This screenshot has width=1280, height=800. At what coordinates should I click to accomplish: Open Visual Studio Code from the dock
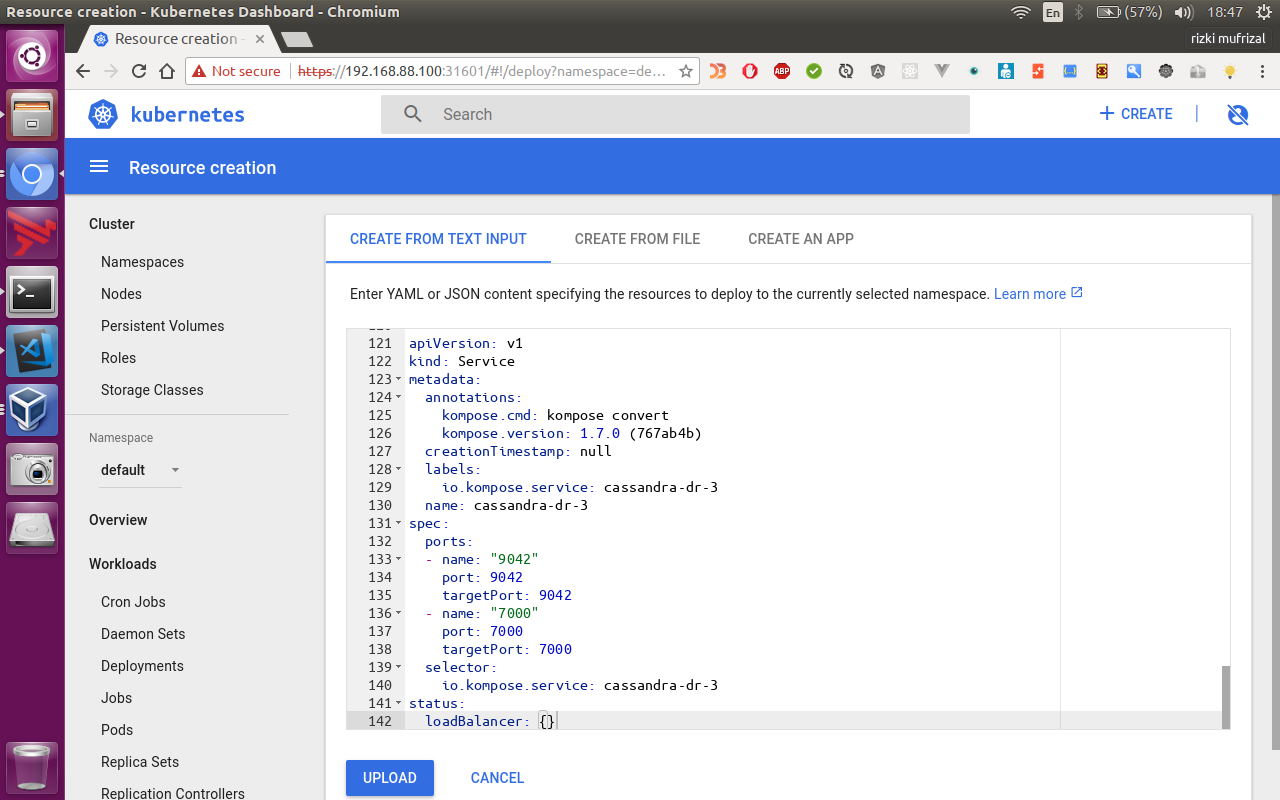coord(32,351)
